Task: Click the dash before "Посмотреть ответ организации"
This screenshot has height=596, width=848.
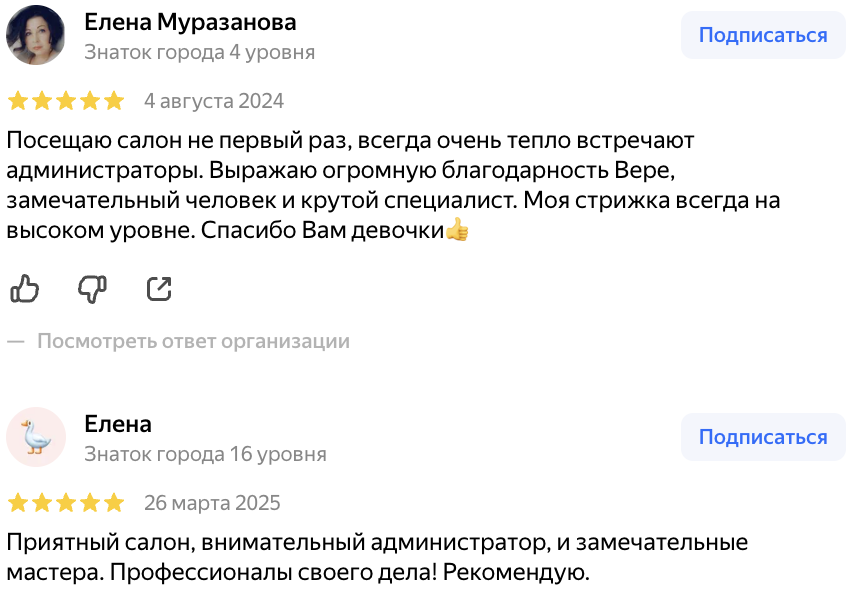Action: (x=15, y=341)
